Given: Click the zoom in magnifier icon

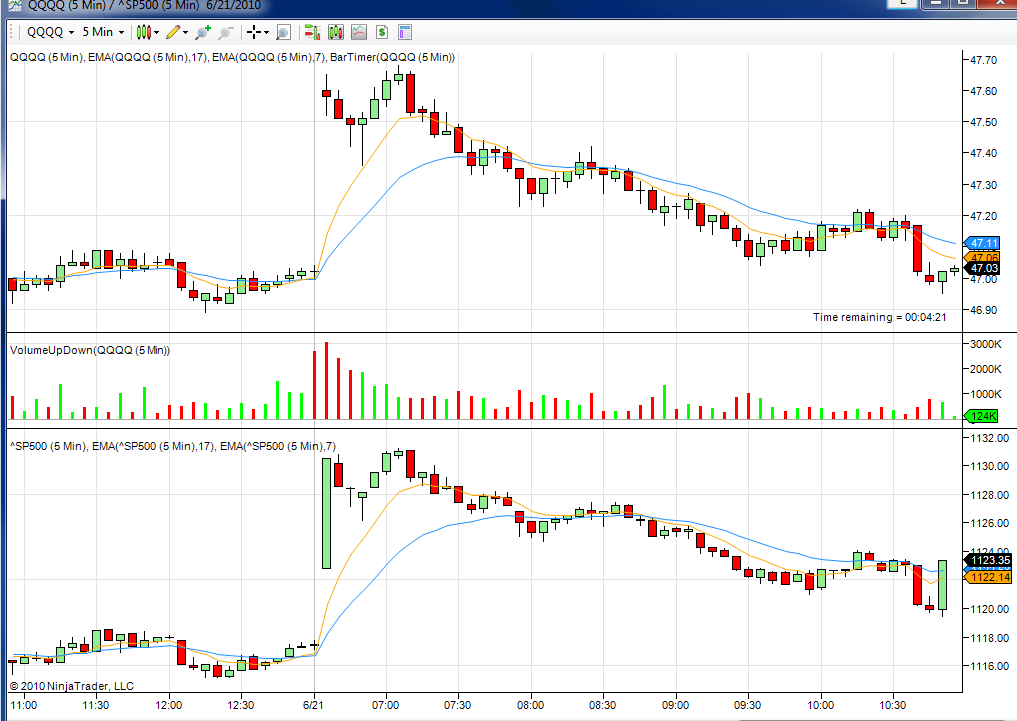Looking at the screenshot, I should [203, 32].
